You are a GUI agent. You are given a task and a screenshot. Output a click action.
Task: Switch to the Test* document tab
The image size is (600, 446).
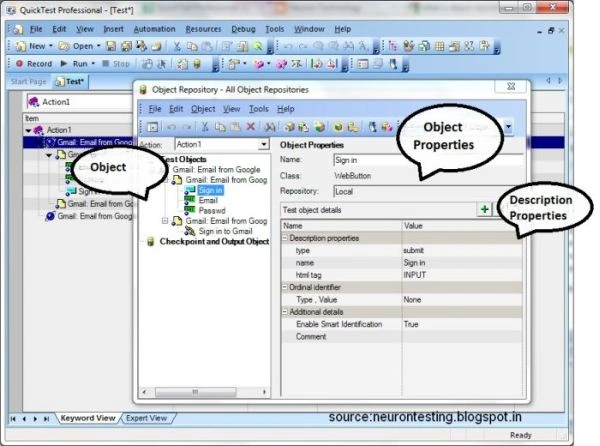[x=70, y=81]
